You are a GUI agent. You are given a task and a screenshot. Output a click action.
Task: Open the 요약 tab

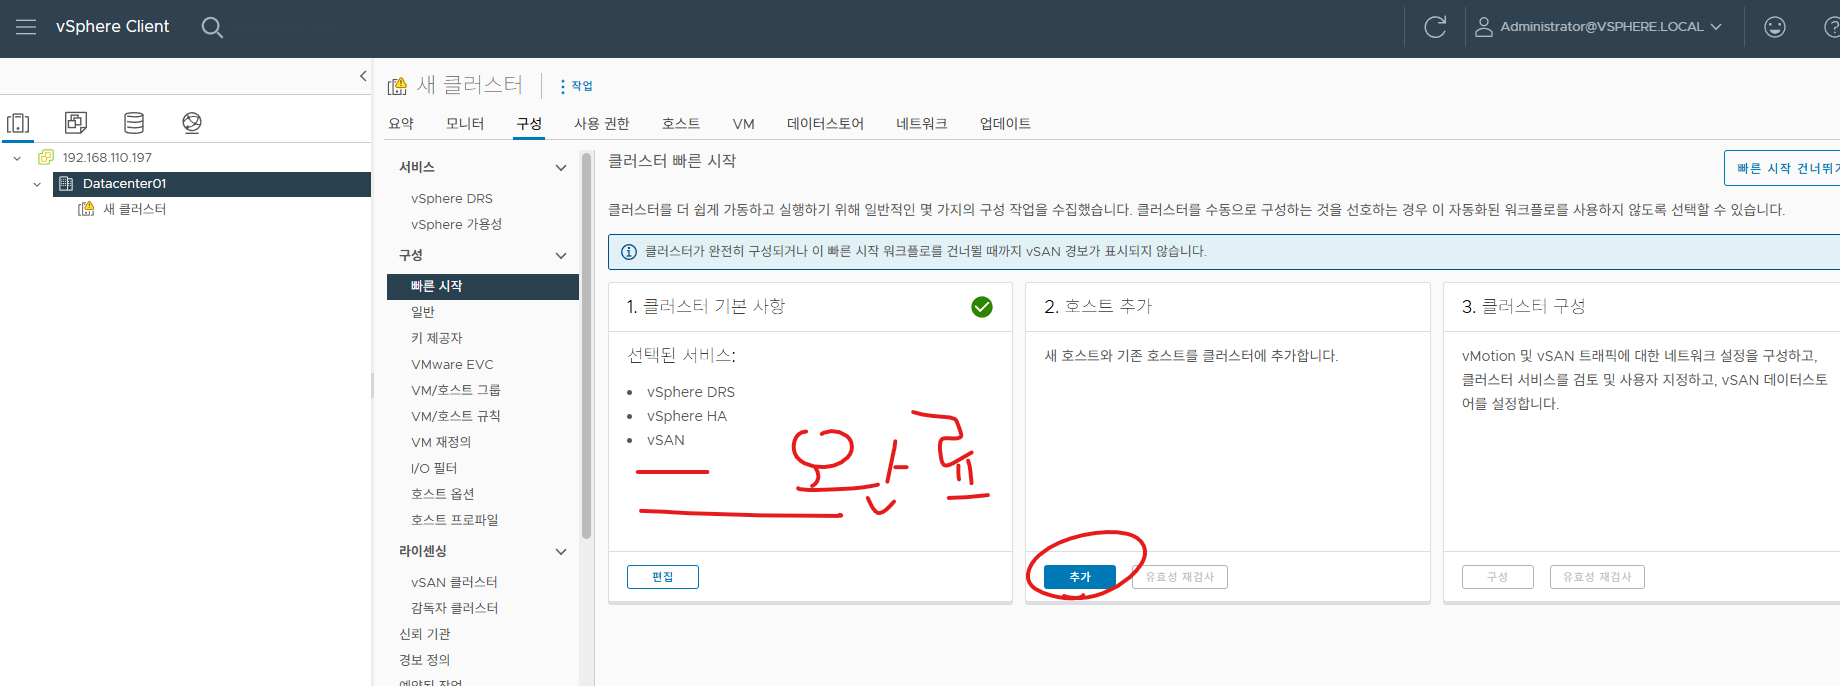401,124
